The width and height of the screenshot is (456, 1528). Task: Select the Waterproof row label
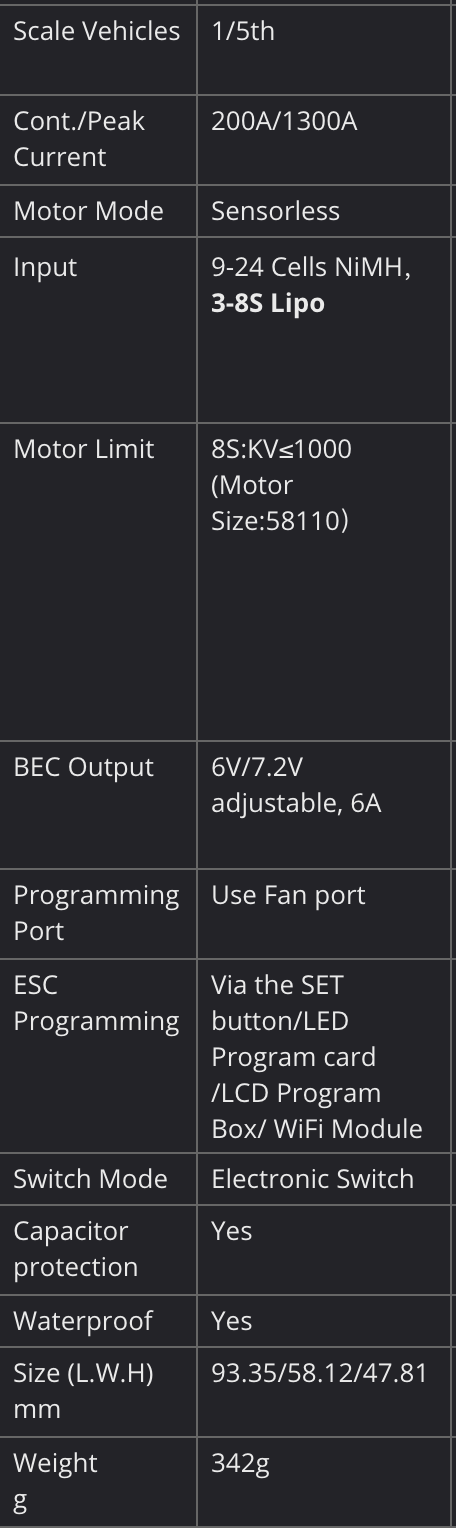(83, 1321)
